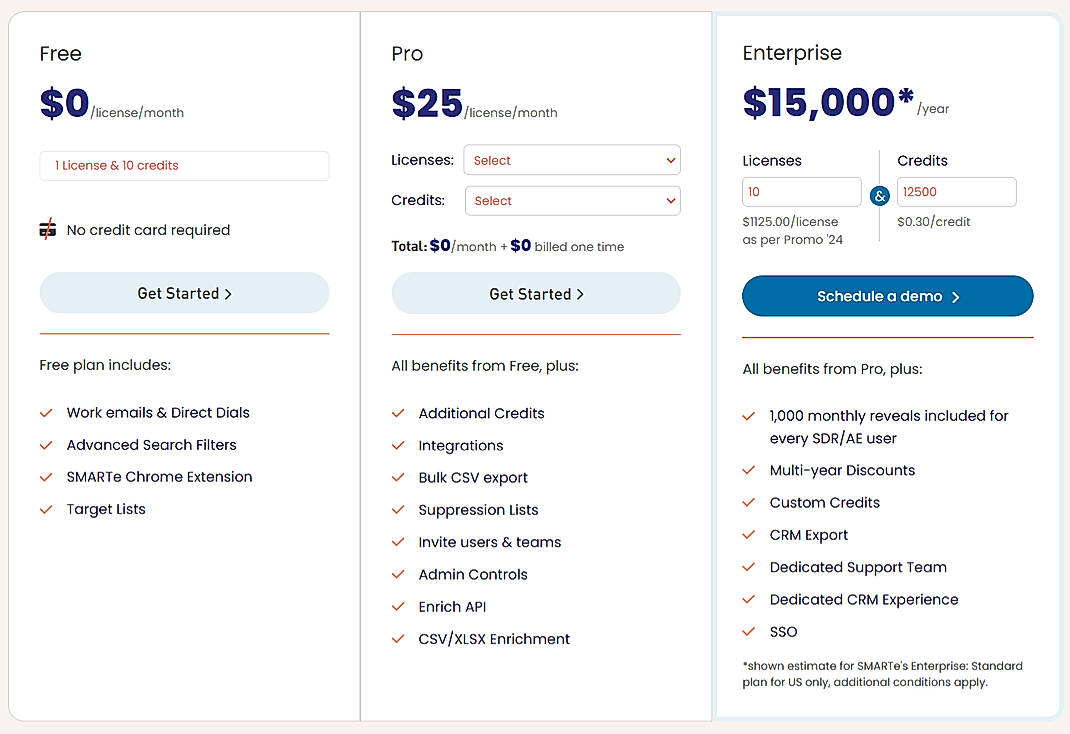Image resolution: width=1070 pixels, height=734 pixels.
Task: Click the checkmark beside "Advanced Search Filters"
Action: 46,444
